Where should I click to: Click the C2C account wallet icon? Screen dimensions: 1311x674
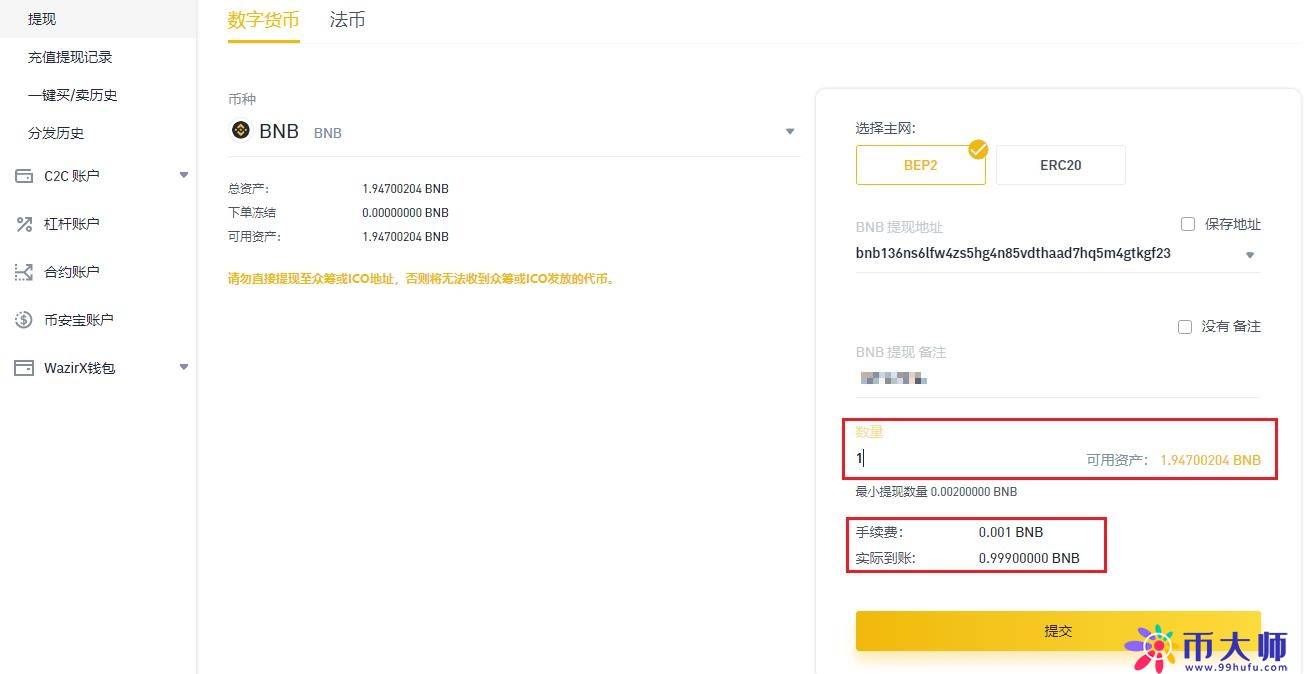[24, 176]
